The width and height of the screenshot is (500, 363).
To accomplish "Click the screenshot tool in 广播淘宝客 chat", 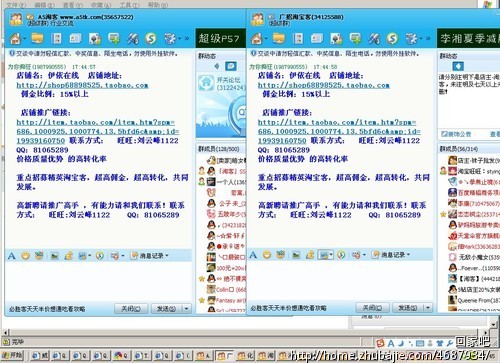I will click(x=323, y=255).
